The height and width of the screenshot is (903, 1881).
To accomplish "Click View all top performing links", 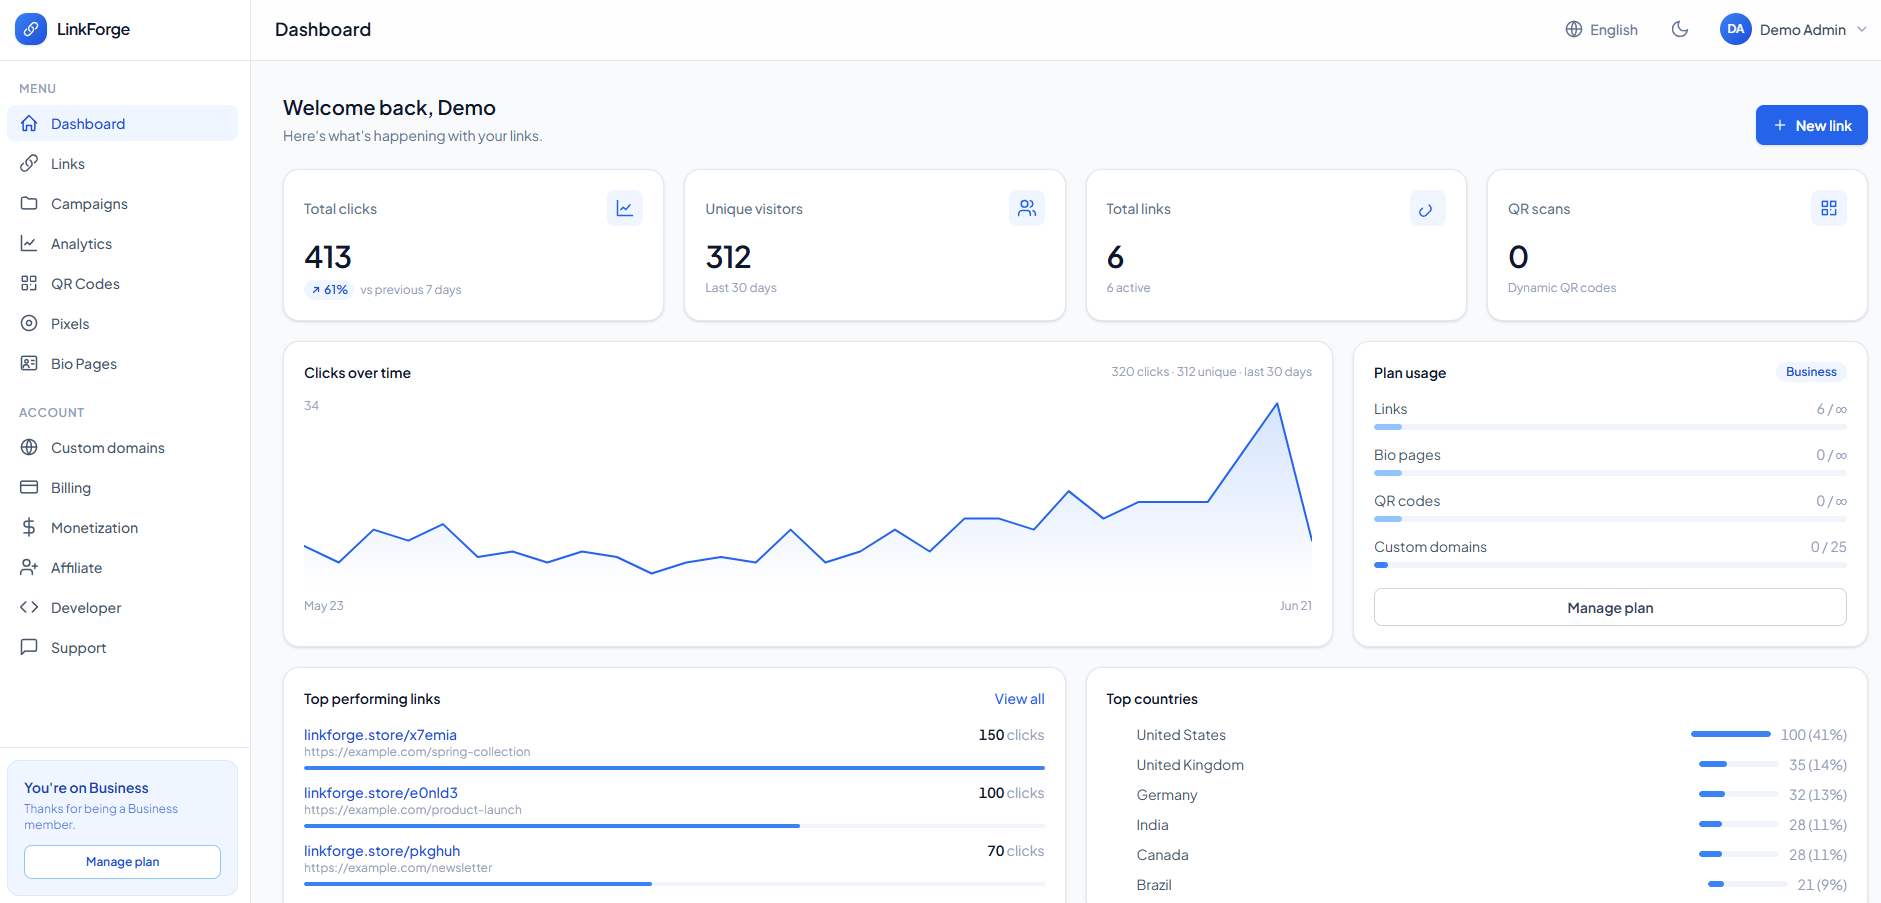I will coord(1019,698).
